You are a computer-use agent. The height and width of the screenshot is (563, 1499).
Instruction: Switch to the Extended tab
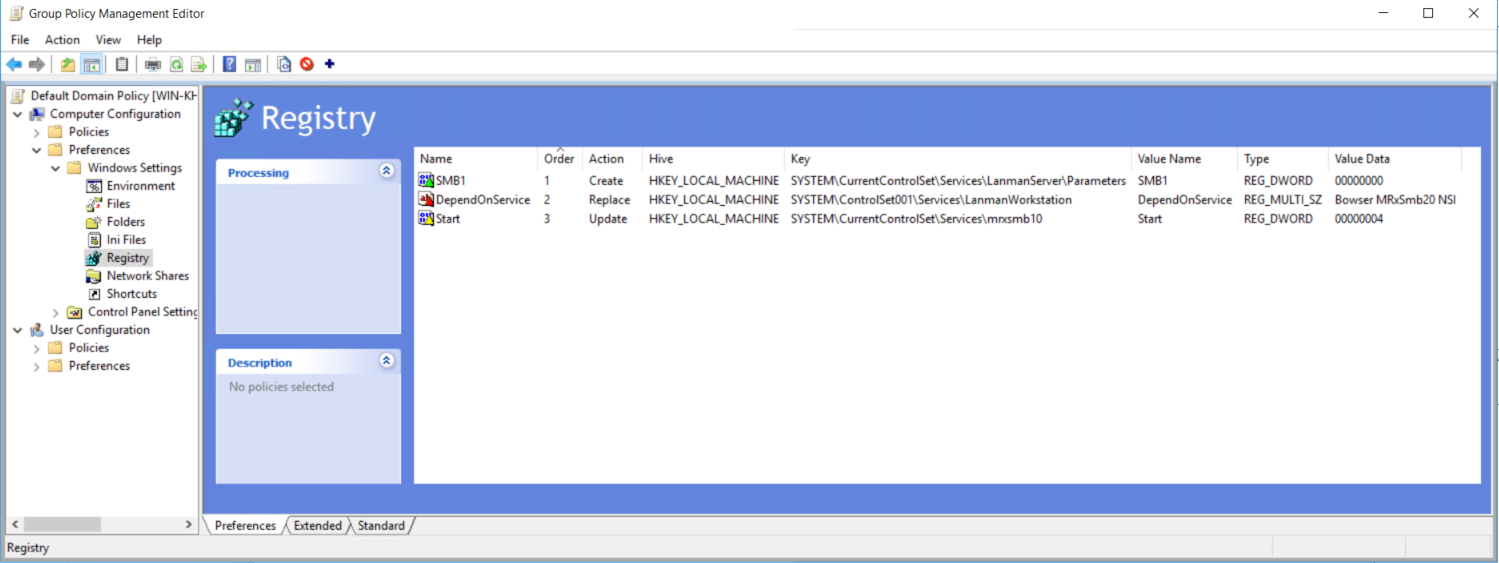[x=318, y=526]
